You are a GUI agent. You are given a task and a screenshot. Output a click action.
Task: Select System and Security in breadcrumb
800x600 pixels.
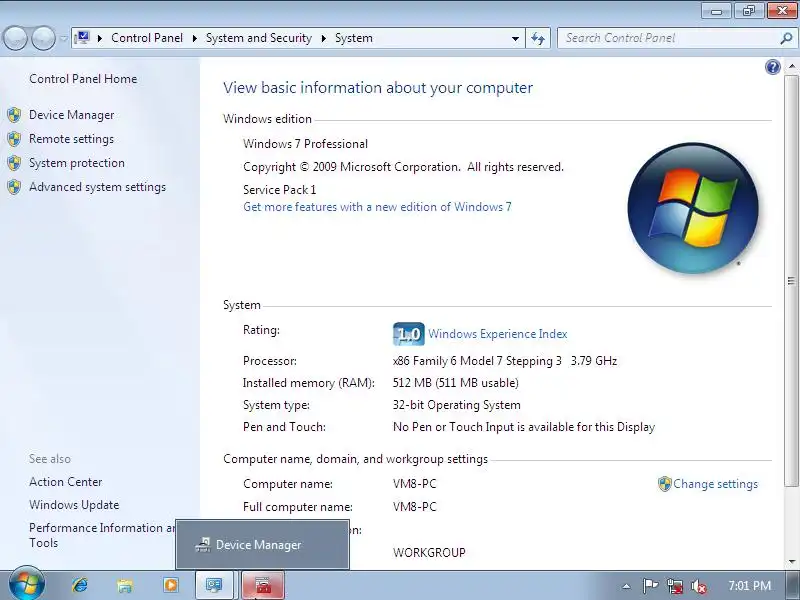[259, 38]
